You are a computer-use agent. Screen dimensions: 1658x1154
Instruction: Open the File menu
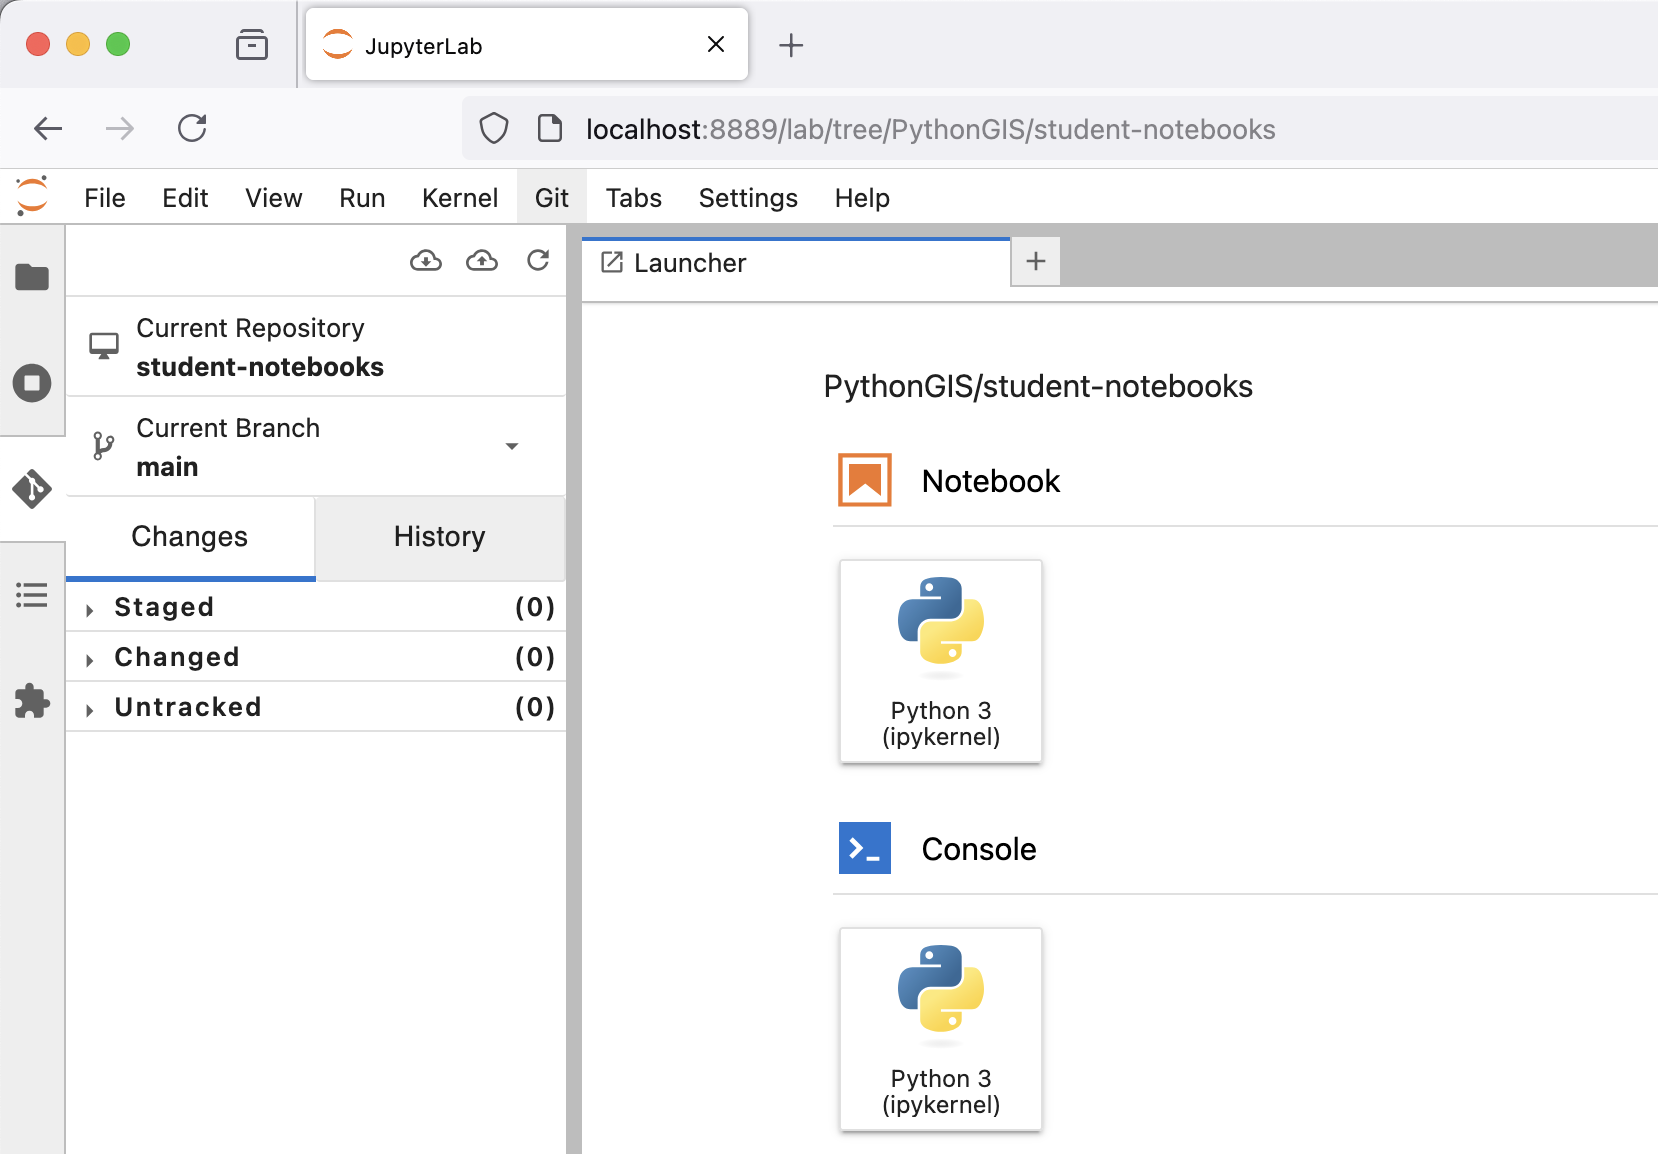click(x=105, y=198)
